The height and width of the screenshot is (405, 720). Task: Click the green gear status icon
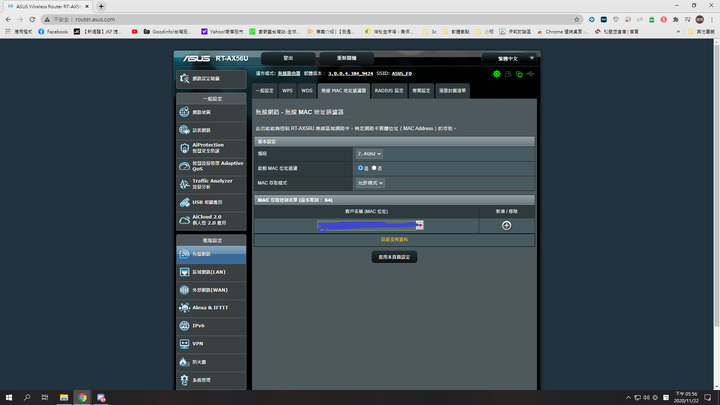point(496,74)
